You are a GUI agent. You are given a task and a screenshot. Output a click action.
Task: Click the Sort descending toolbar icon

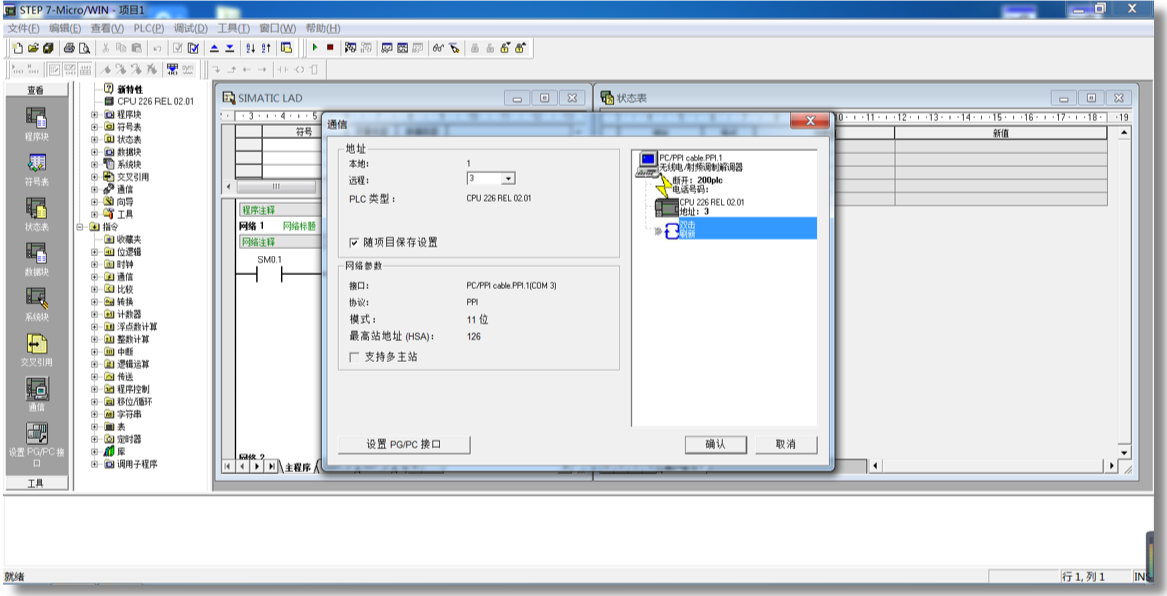click(x=266, y=48)
